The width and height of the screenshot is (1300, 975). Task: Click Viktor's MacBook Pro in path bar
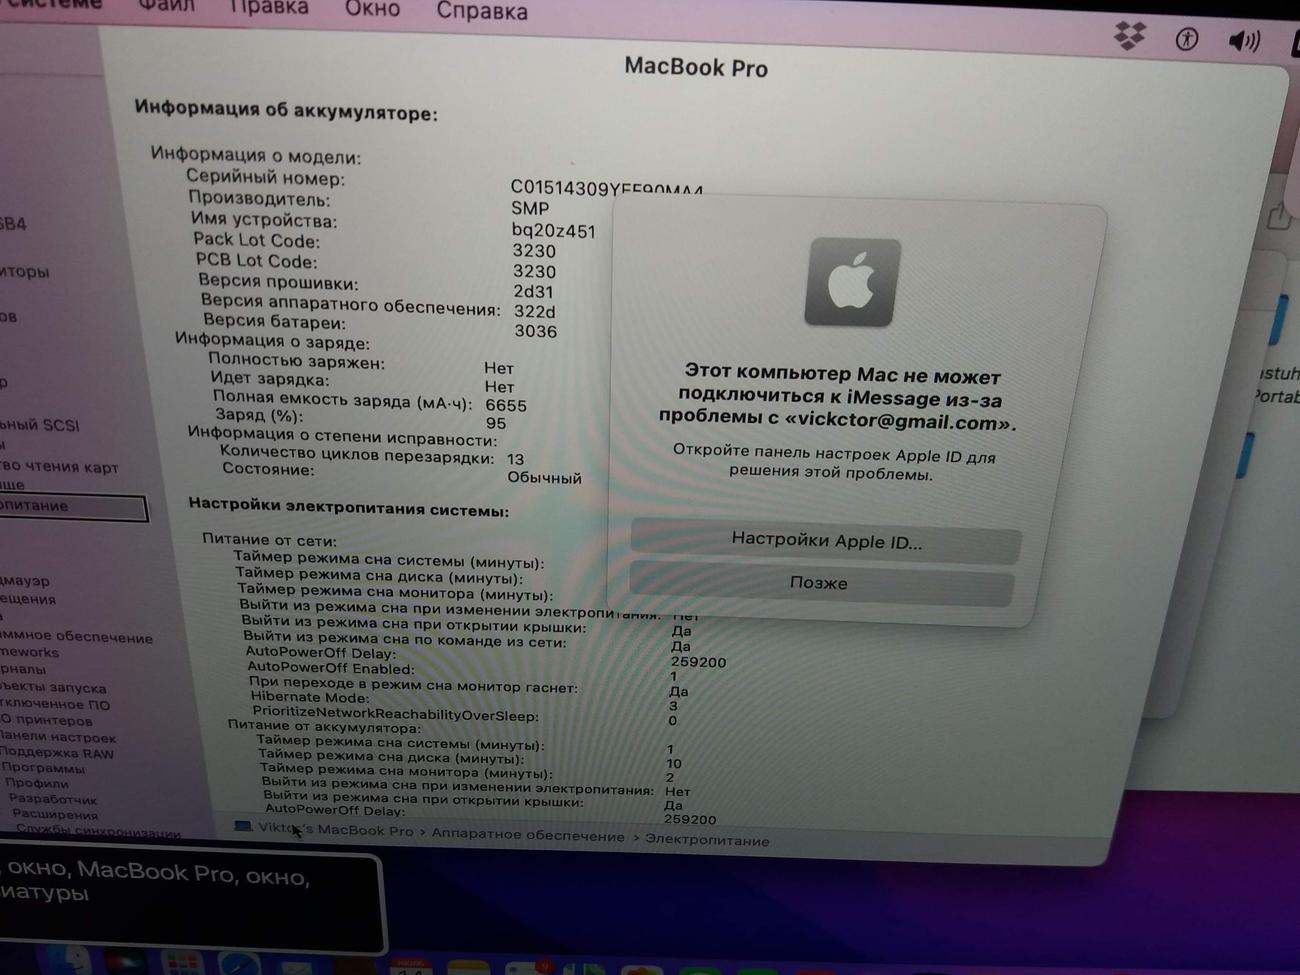335,830
